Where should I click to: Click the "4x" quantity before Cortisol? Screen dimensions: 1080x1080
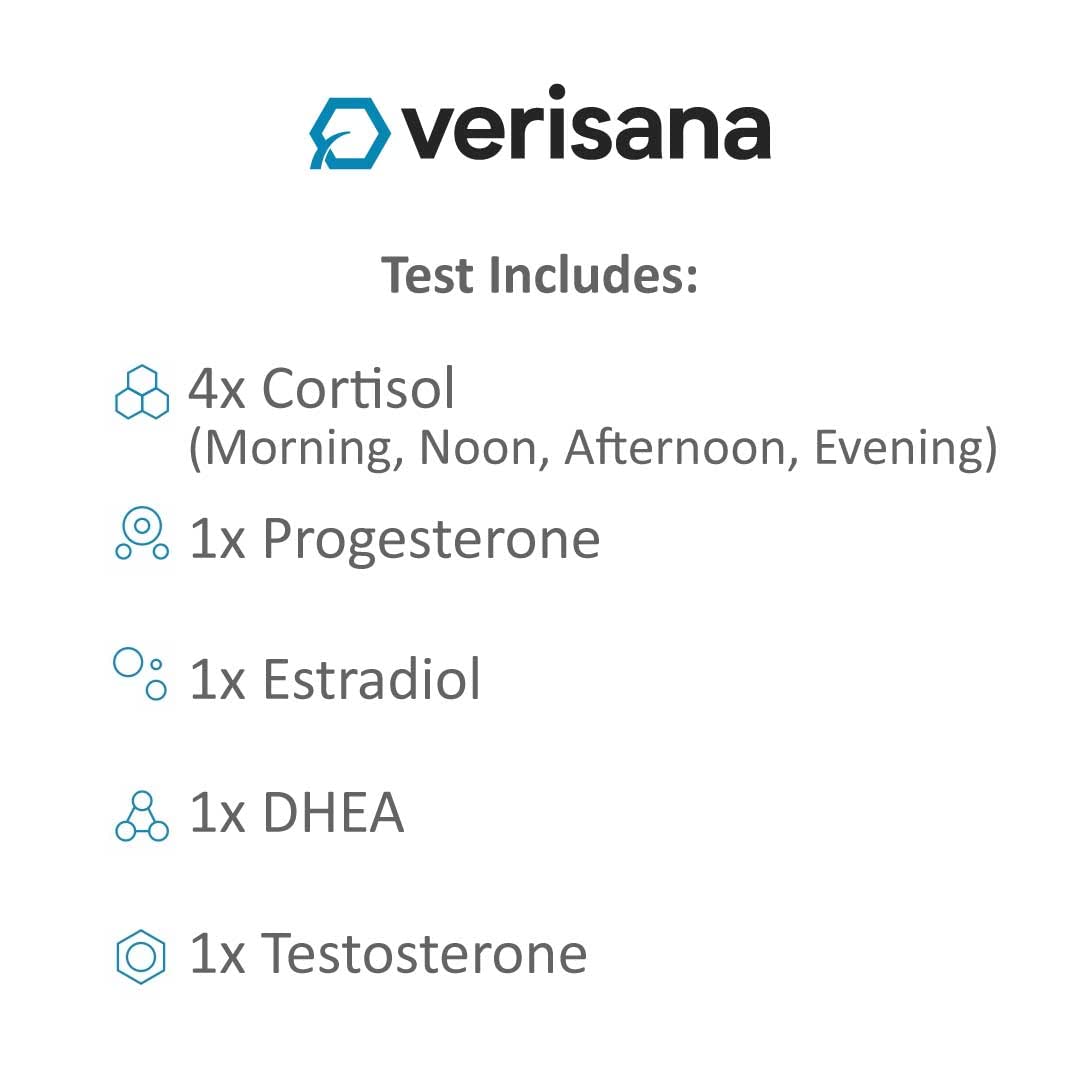(217, 388)
